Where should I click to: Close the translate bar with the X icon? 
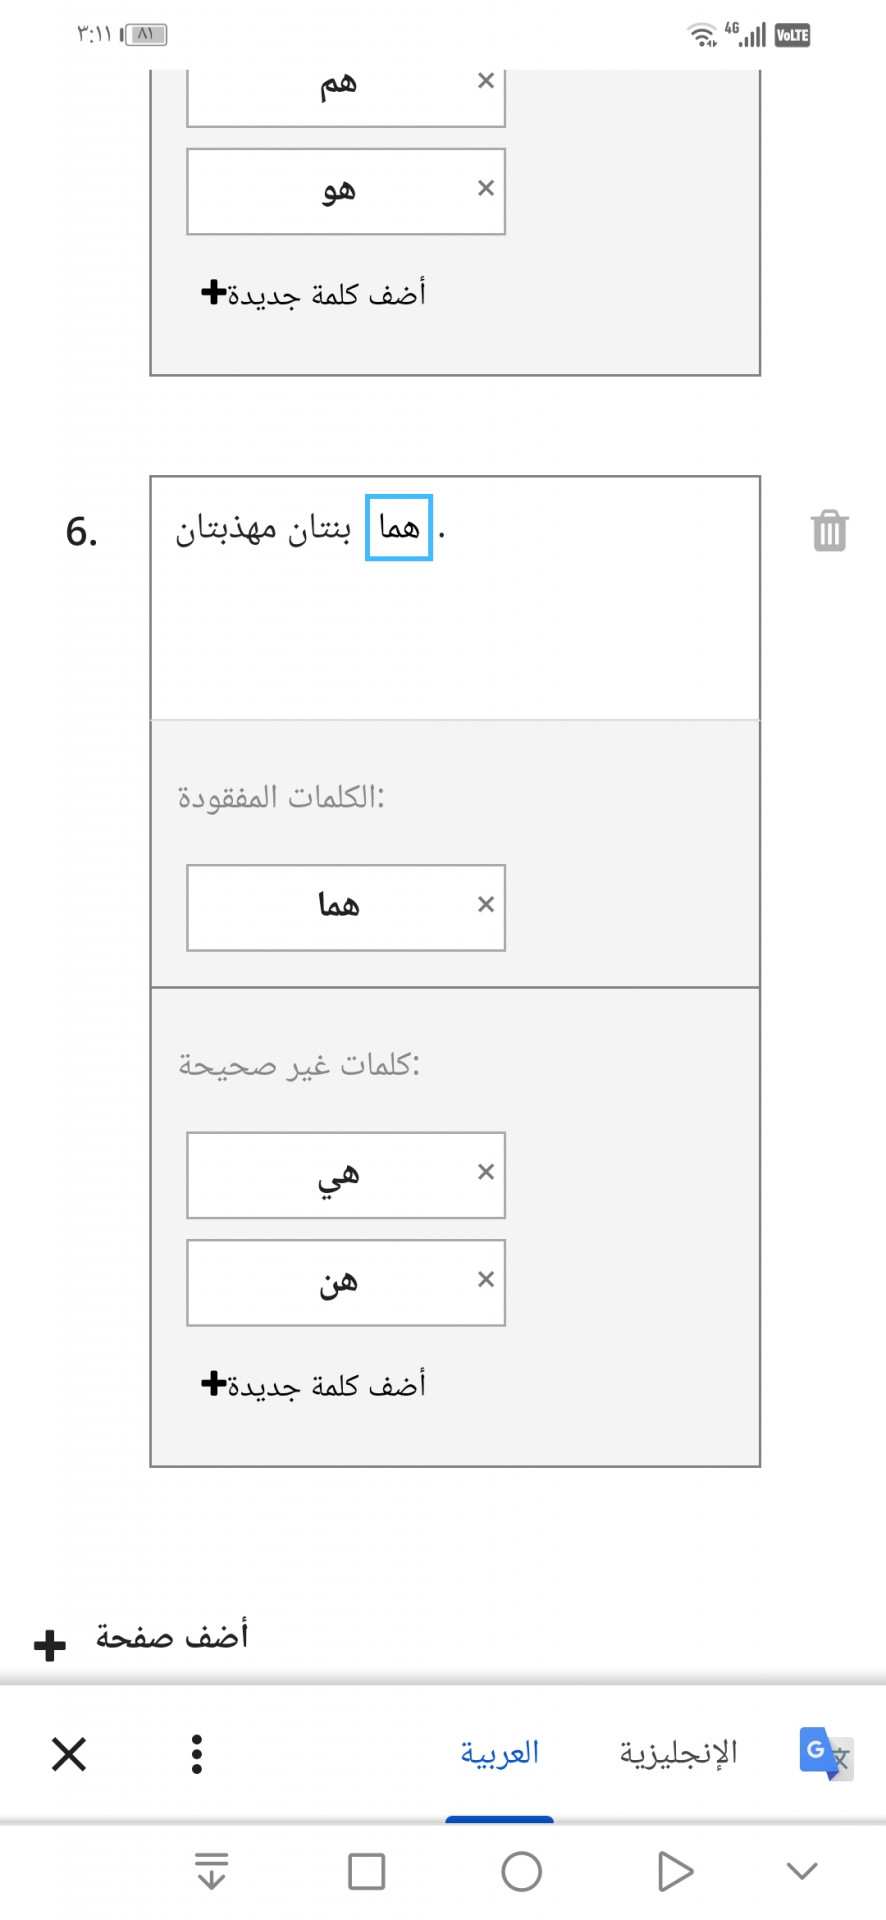click(x=69, y=1754)
